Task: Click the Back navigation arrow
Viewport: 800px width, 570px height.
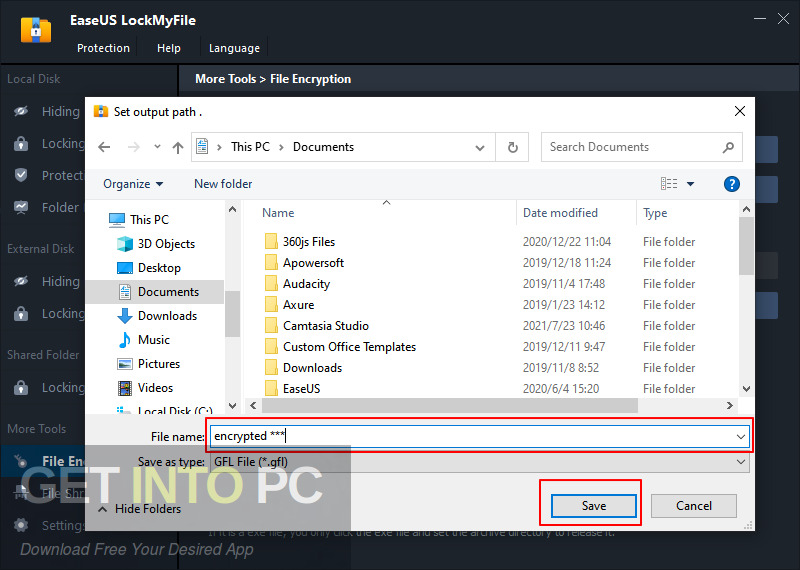Action: 104,147
